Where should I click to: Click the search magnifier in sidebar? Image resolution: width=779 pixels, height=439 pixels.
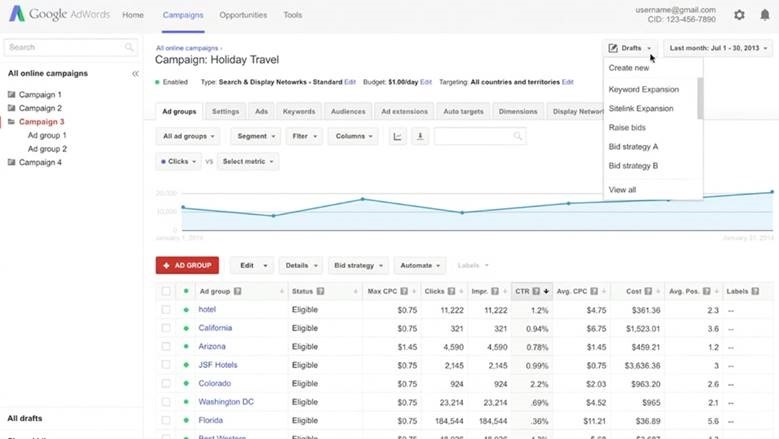coord(129,47)
